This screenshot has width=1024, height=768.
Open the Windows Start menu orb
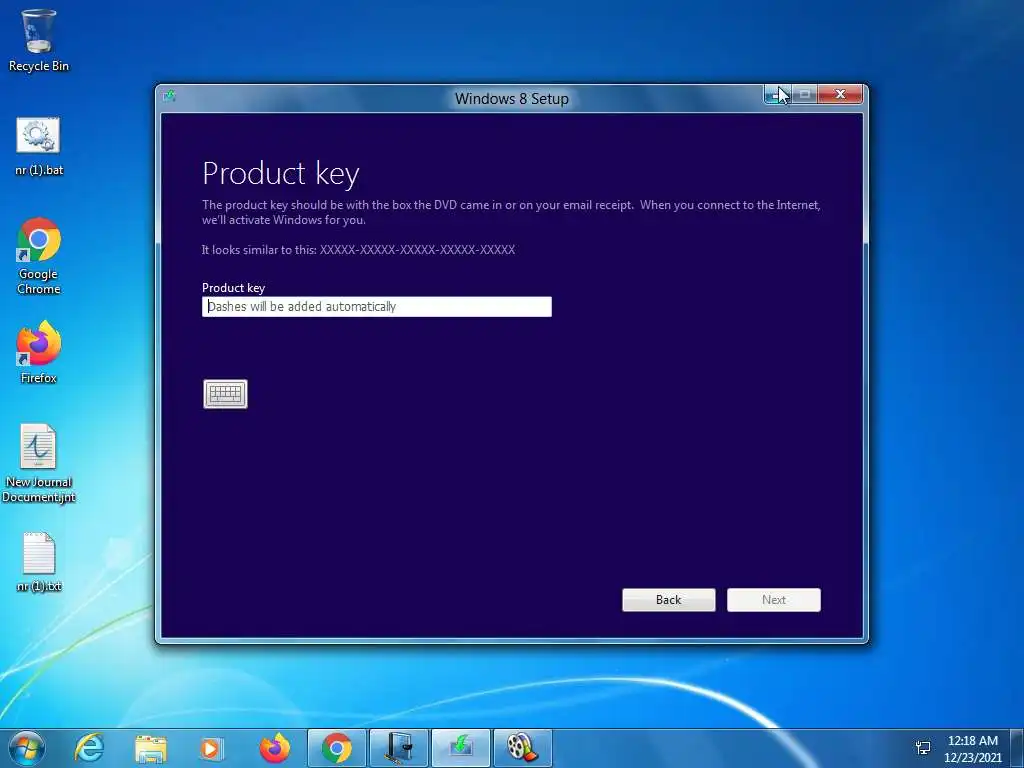(x=27, y=748)
